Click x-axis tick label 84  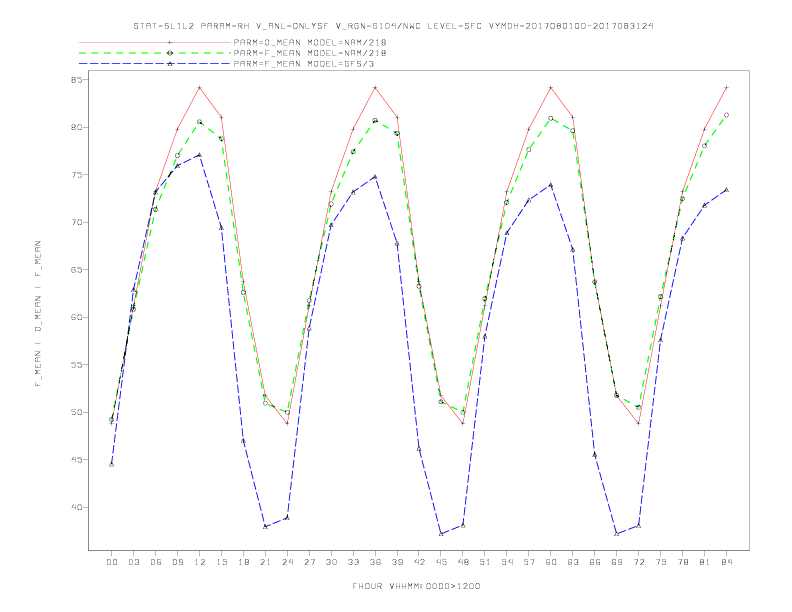[x=726, y=562]
